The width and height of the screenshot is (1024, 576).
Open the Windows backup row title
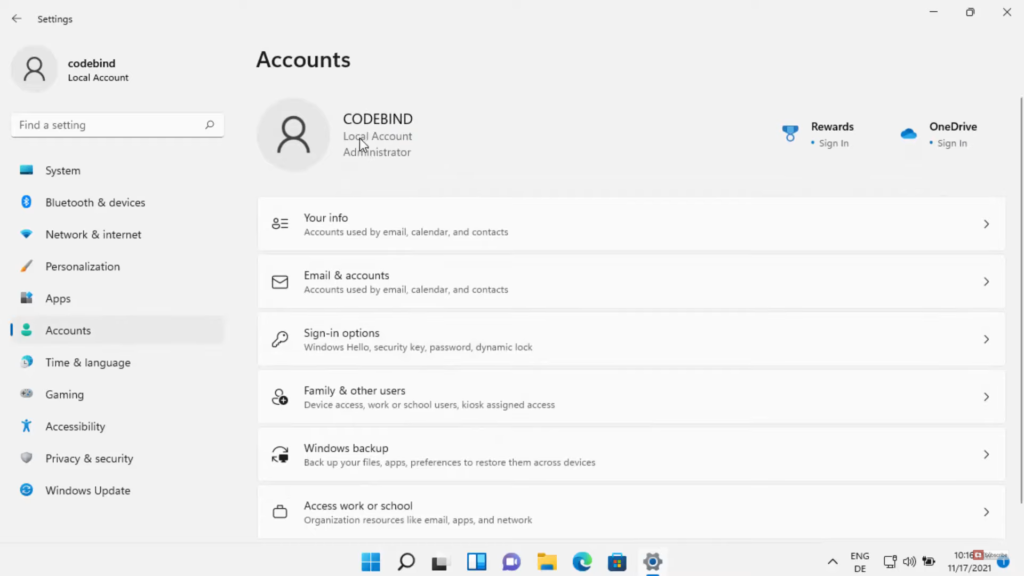346,448
